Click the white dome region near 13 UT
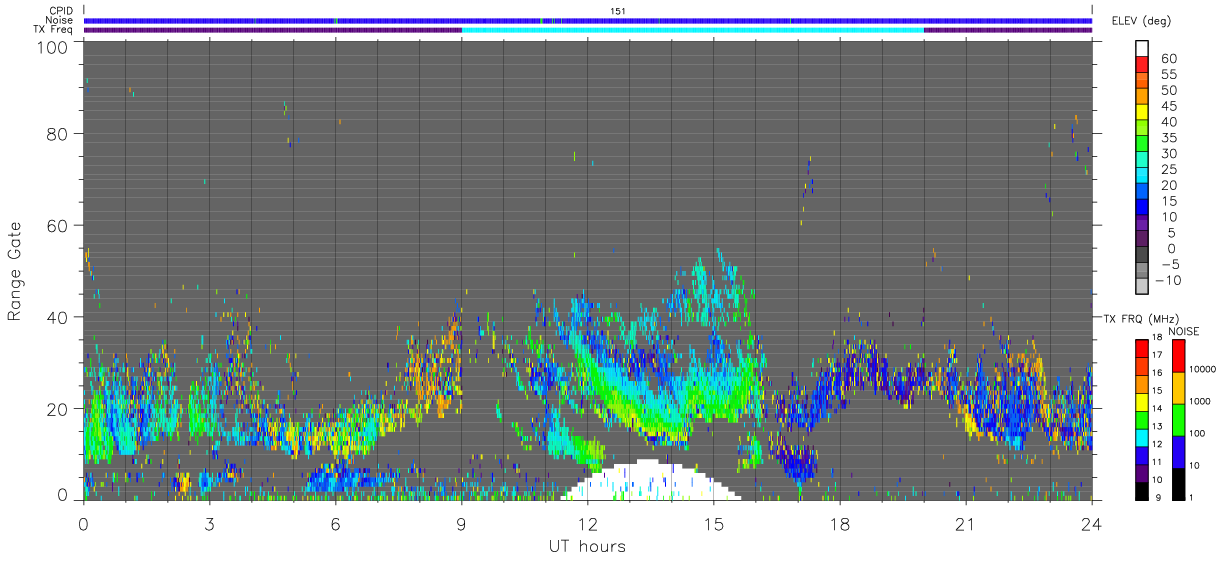This screenshot has height=567, width=1228. pyautogui.click(x=651, y=482)
